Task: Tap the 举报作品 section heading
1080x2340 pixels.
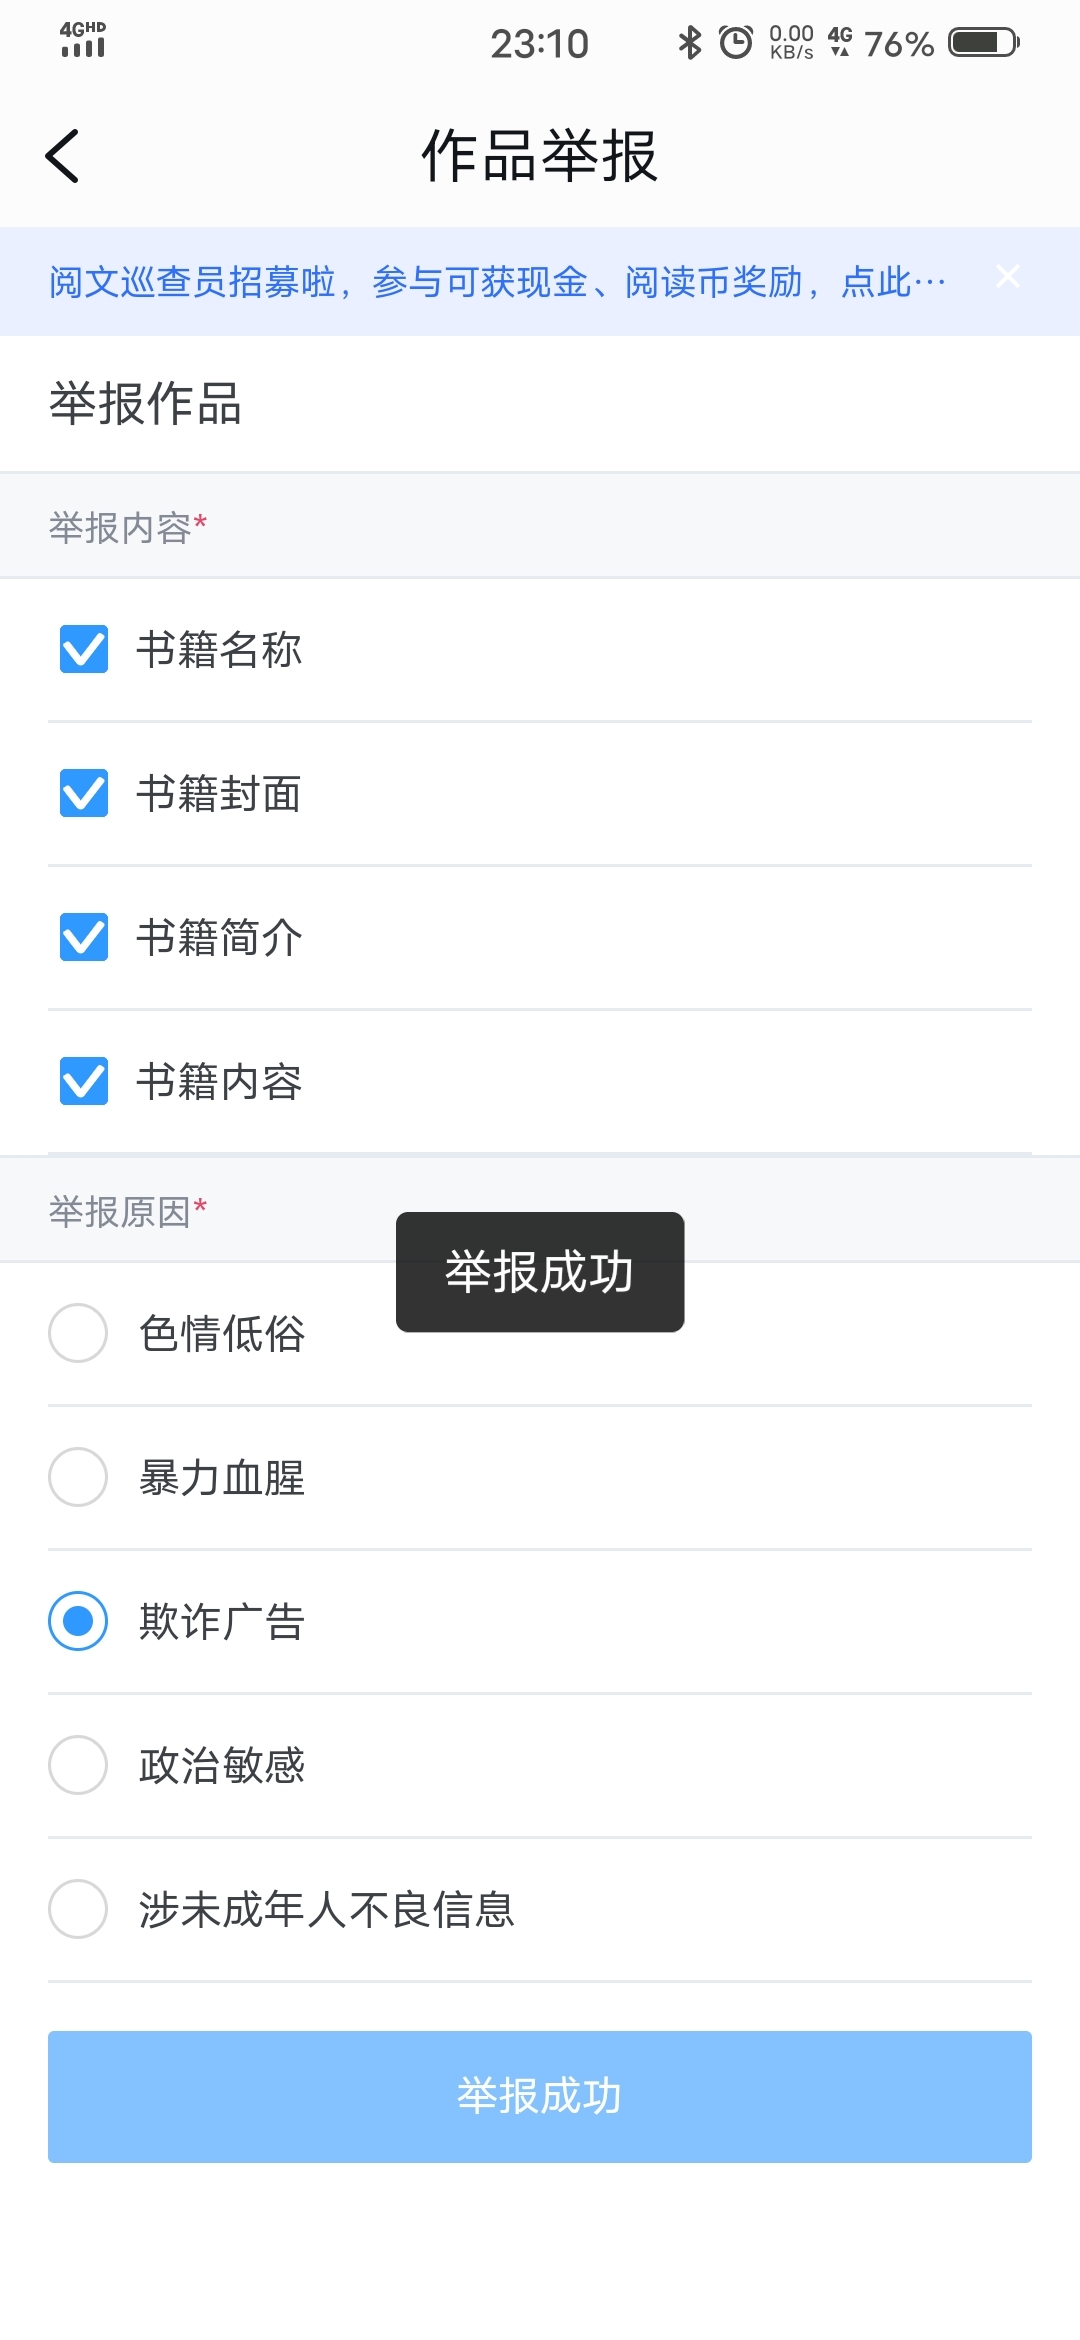Action: point(145,404)
